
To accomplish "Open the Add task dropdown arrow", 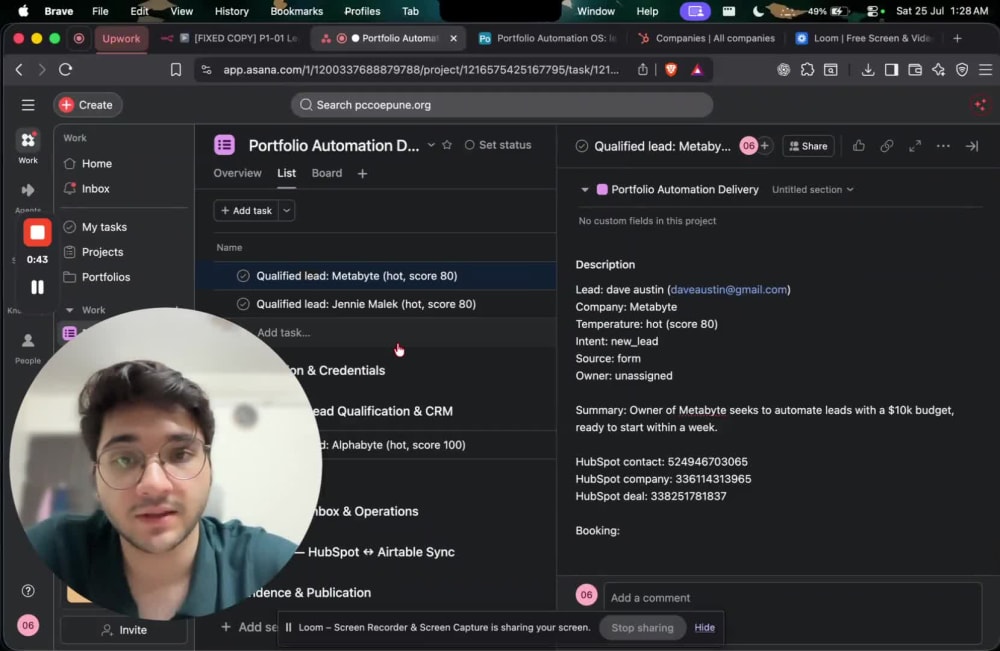I will coord(287,210).
